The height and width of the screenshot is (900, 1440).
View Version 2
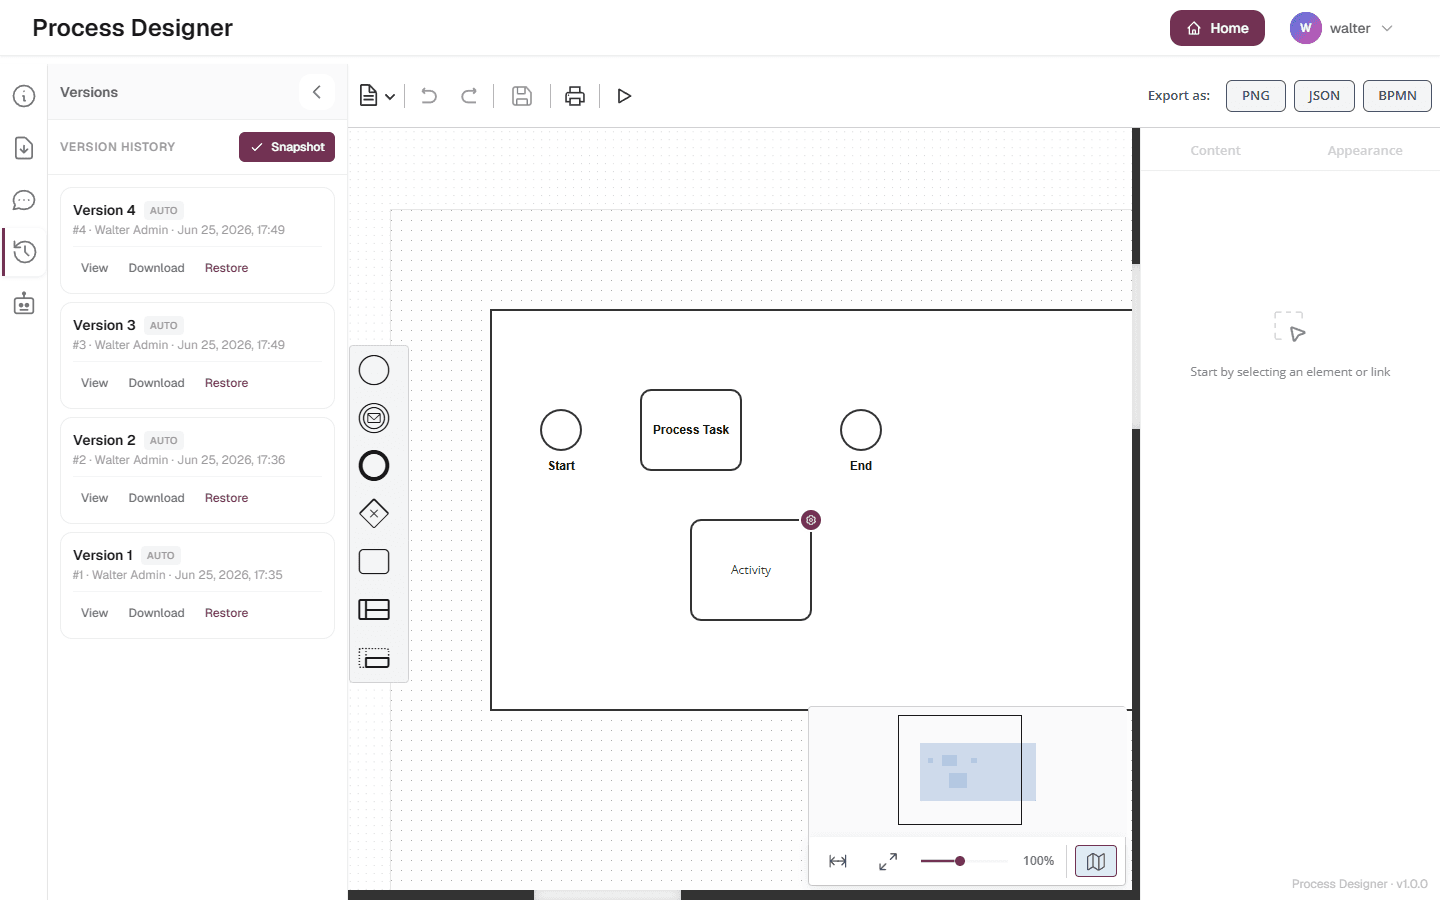tap(95, 498)
